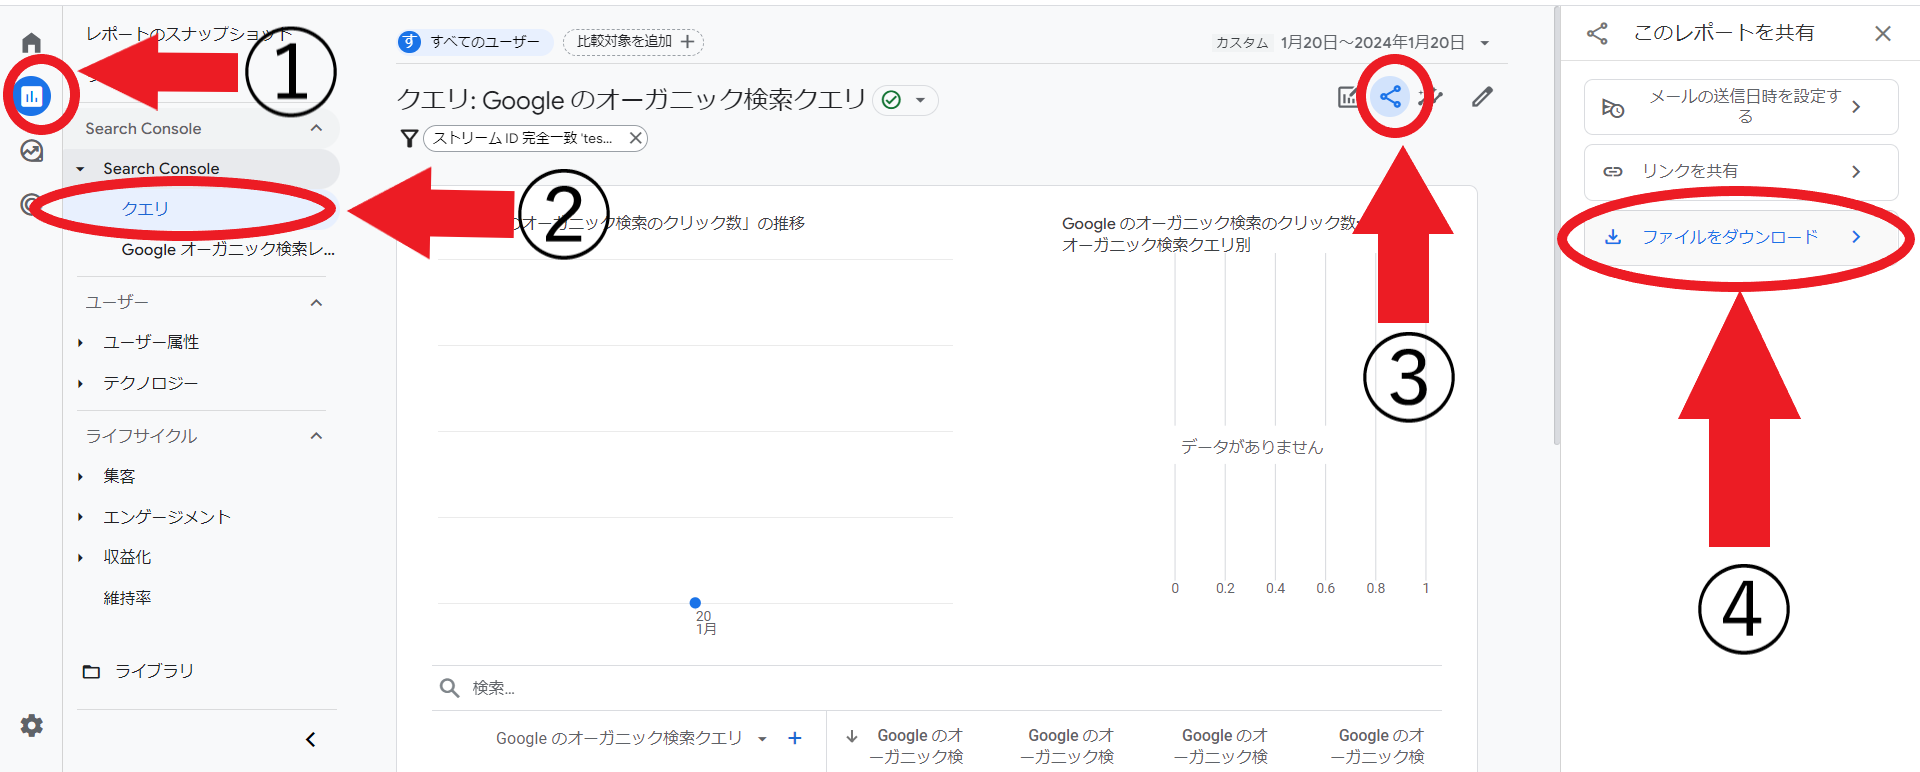Select schedule email option

(1741, 107)
